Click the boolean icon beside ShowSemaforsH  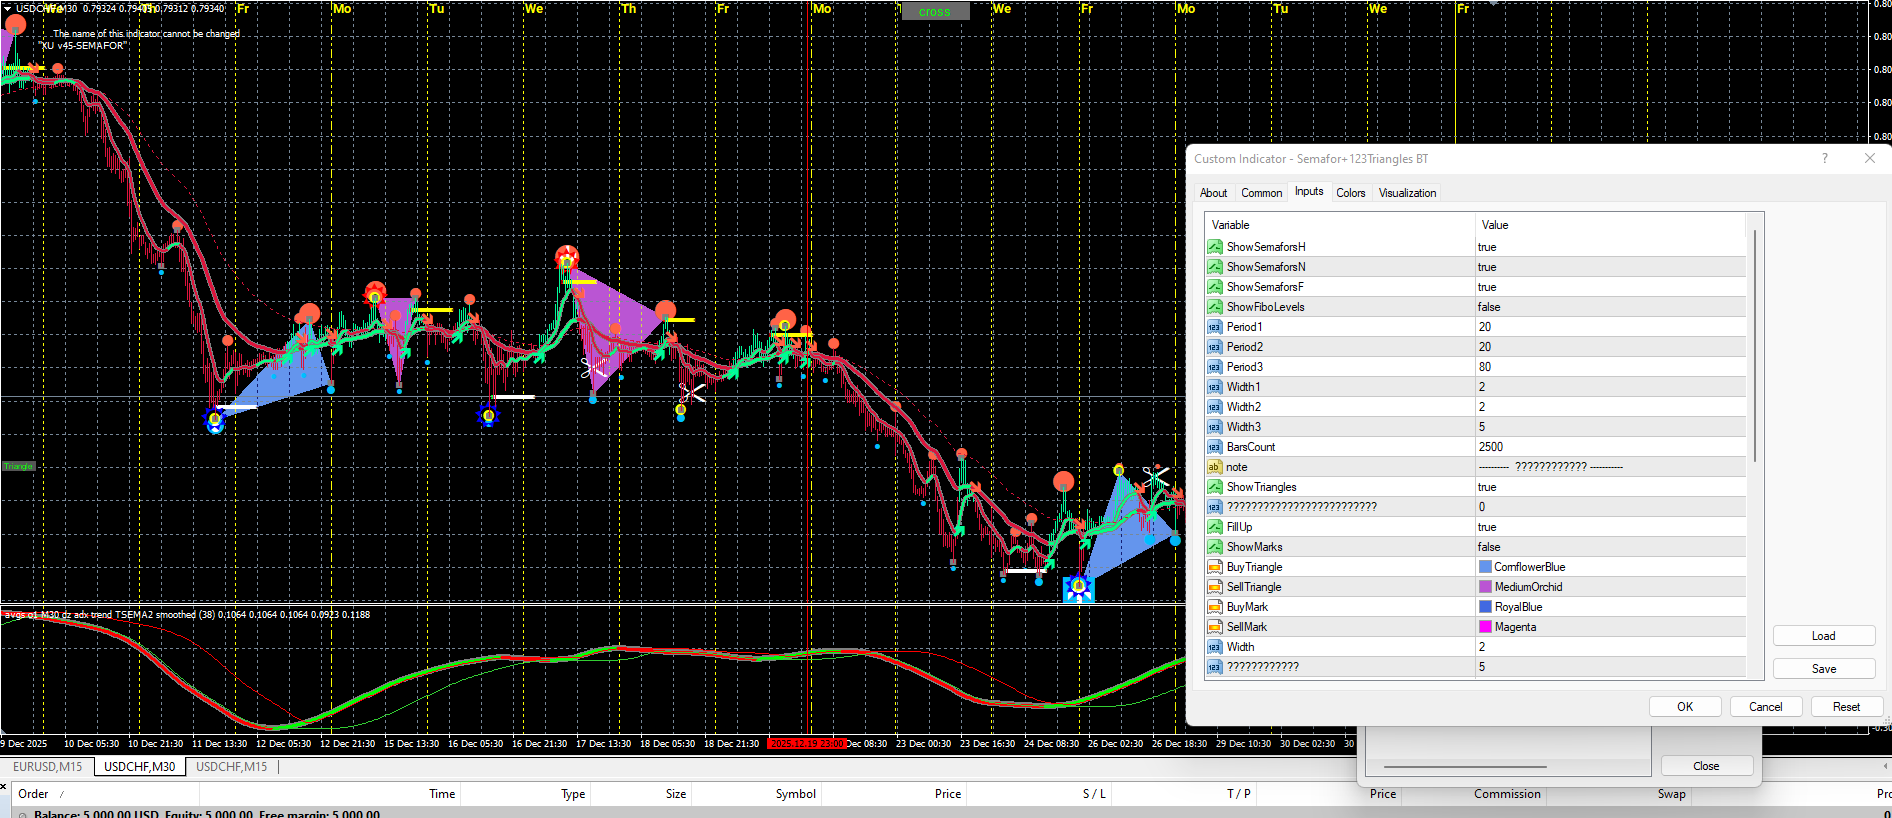click(1214, 247)
